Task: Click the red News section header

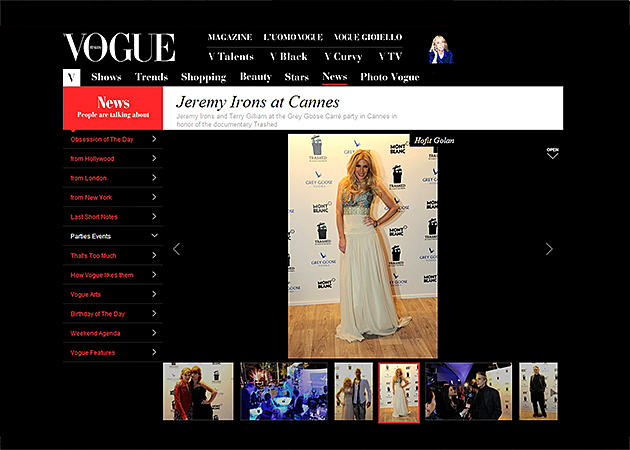Action: (113, 106)
